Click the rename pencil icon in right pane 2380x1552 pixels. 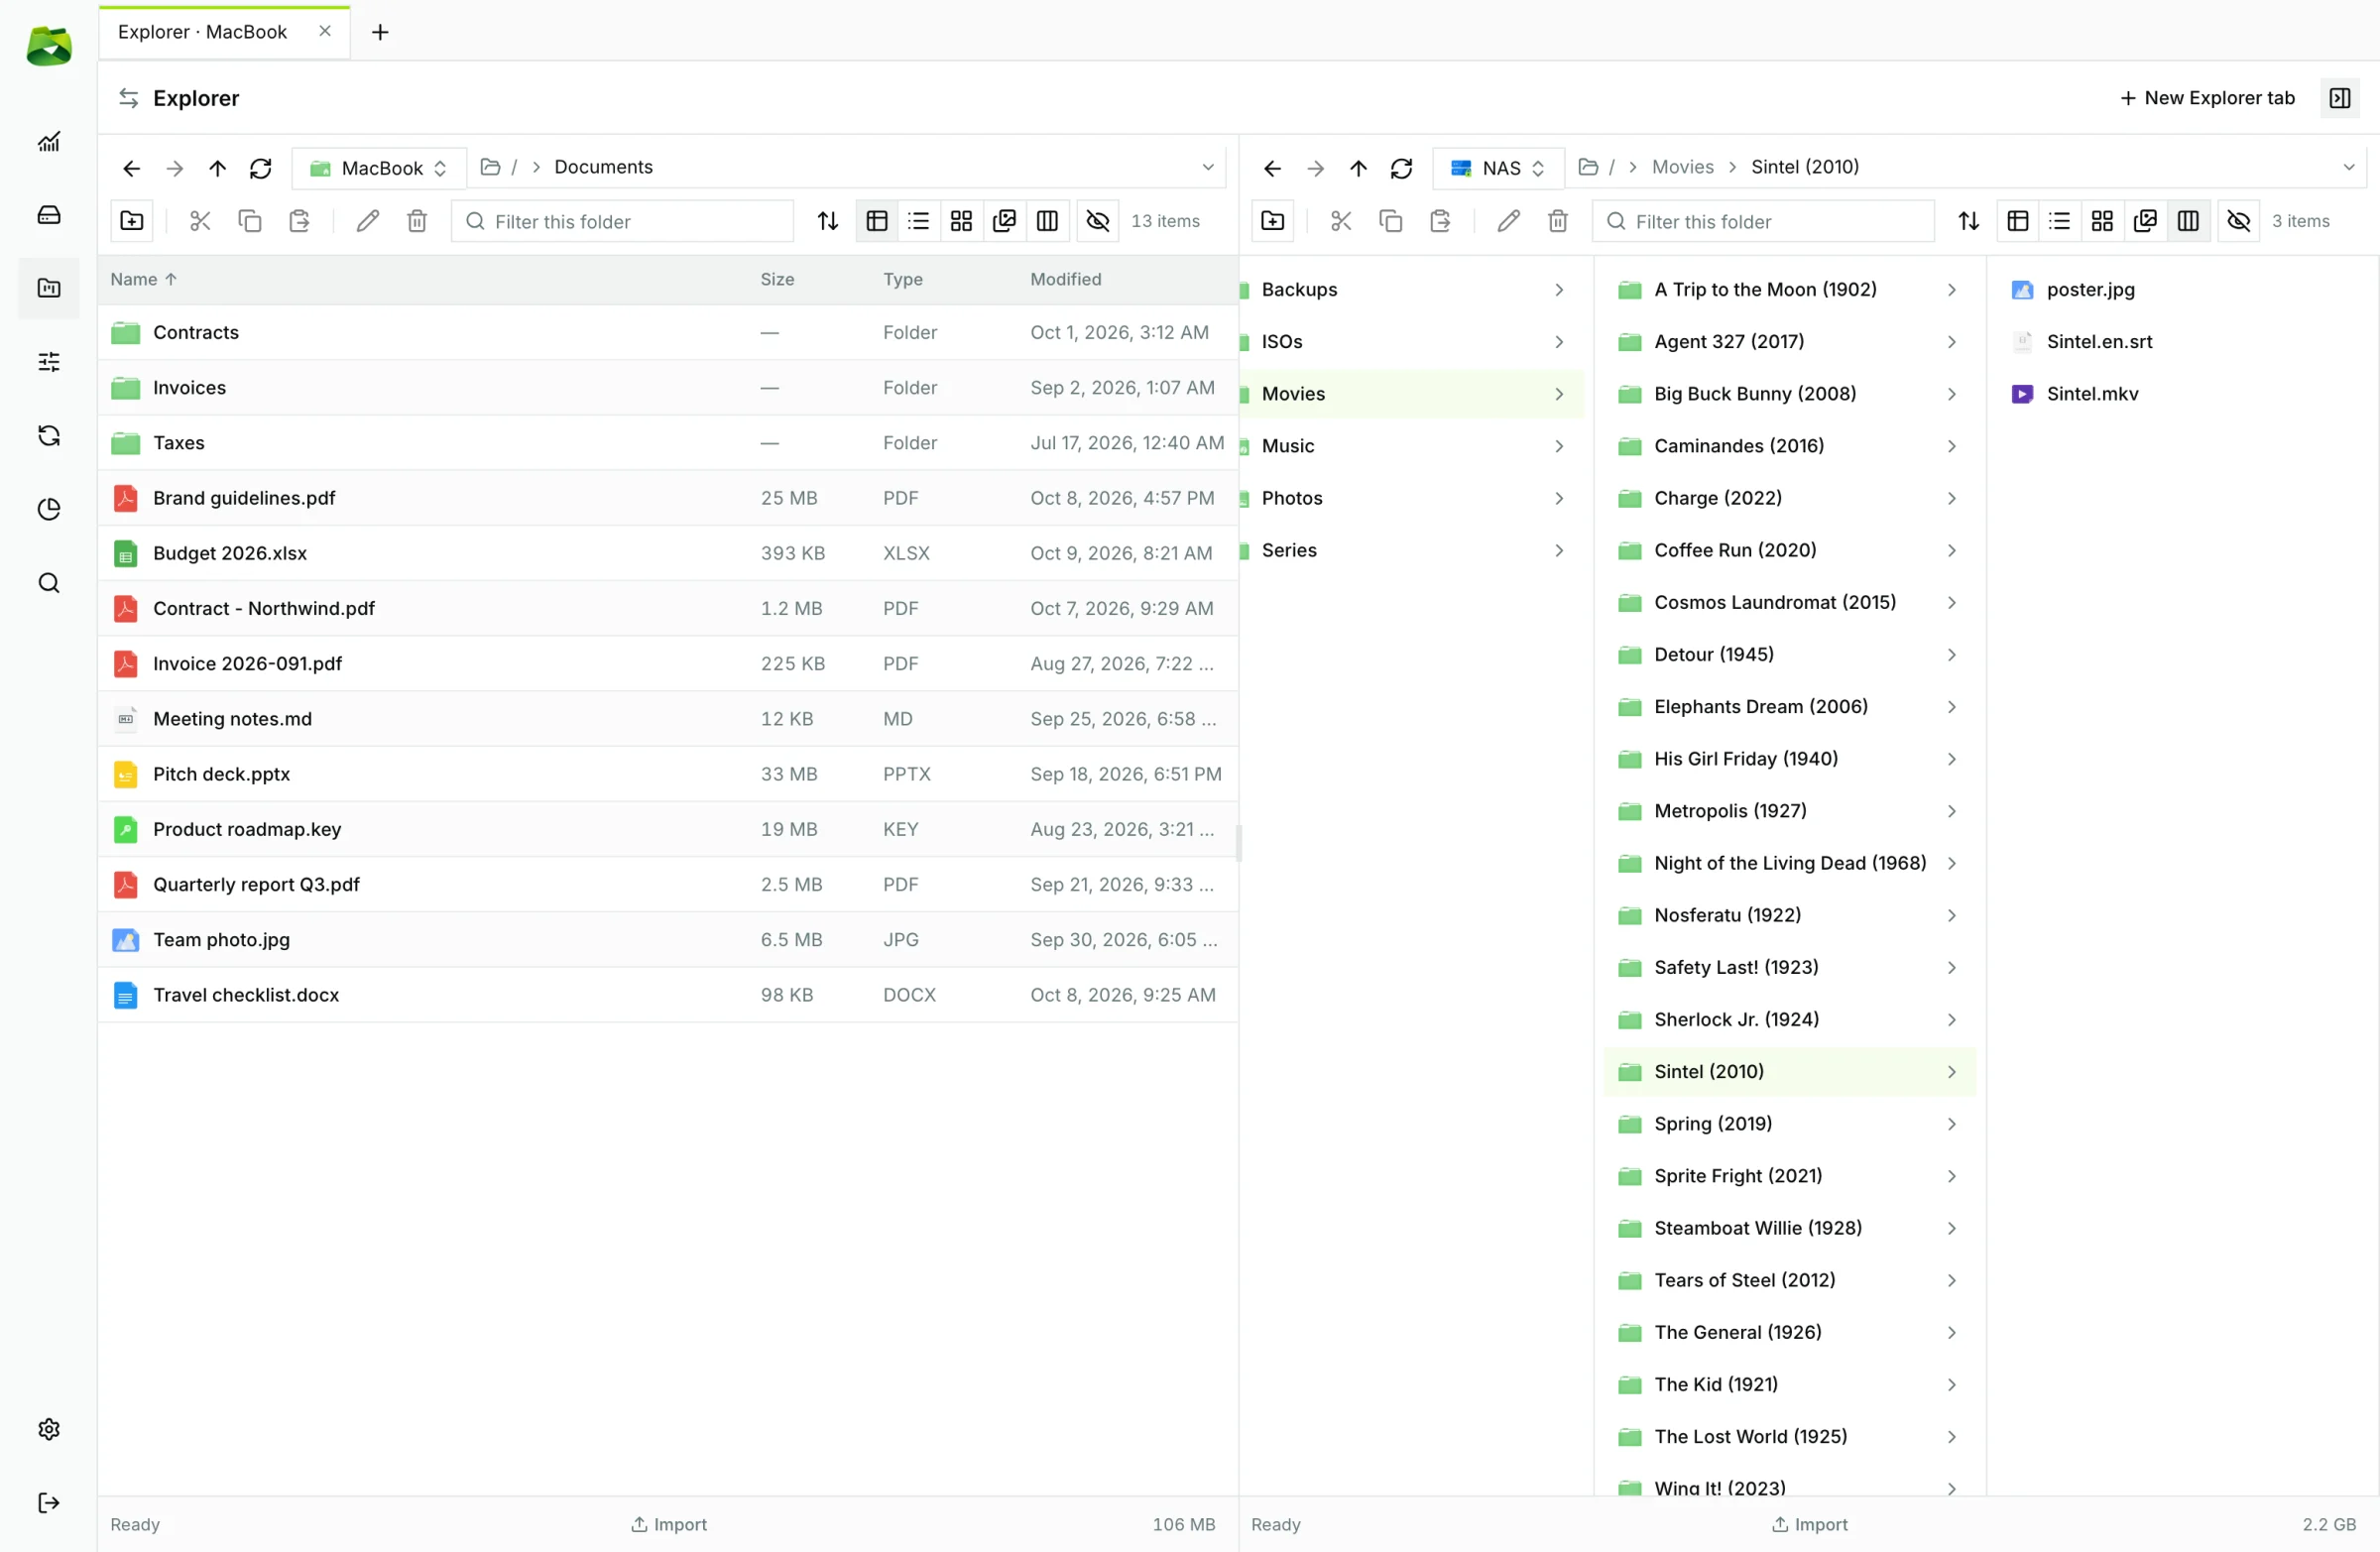[x=1508, y=221]
